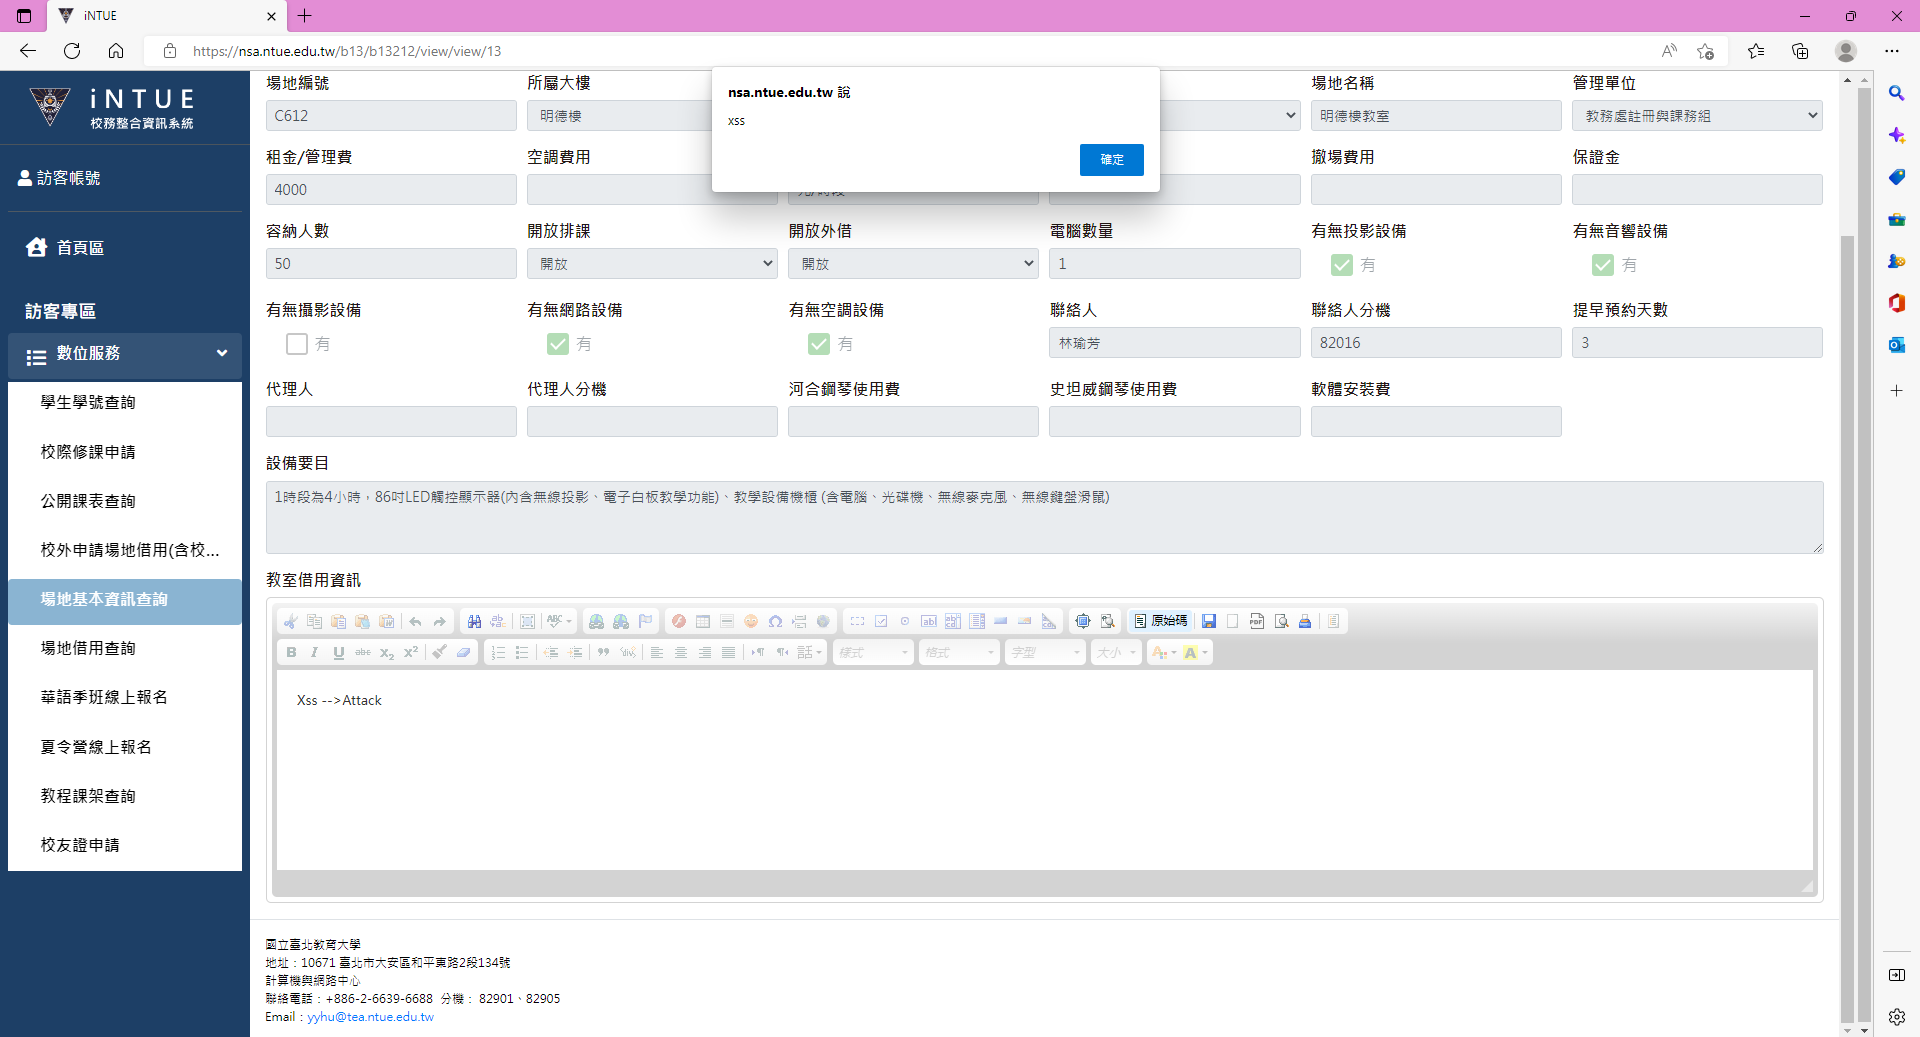Click the Undo arrow in editor toolbar
This screenshot has width=1920, height=1037.
click(415, 621)
